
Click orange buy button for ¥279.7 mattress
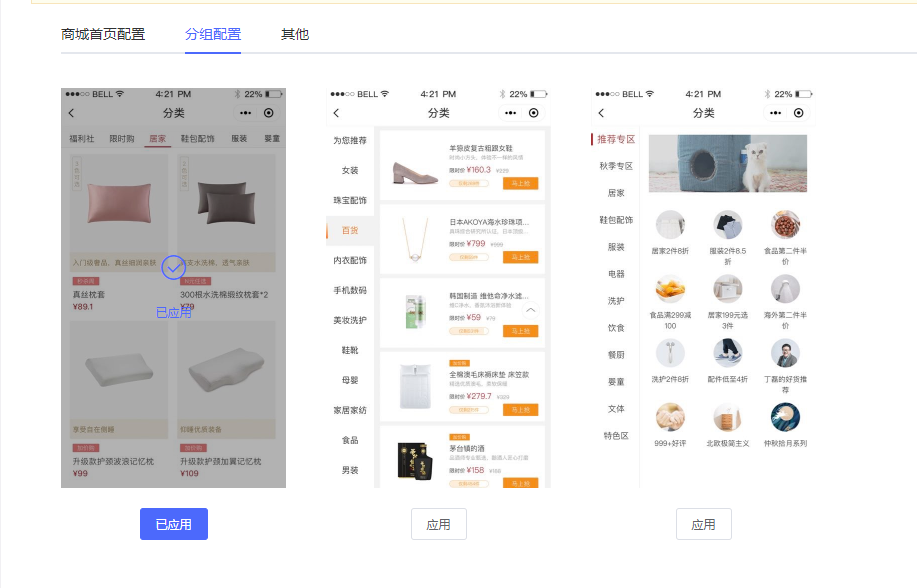520,410
